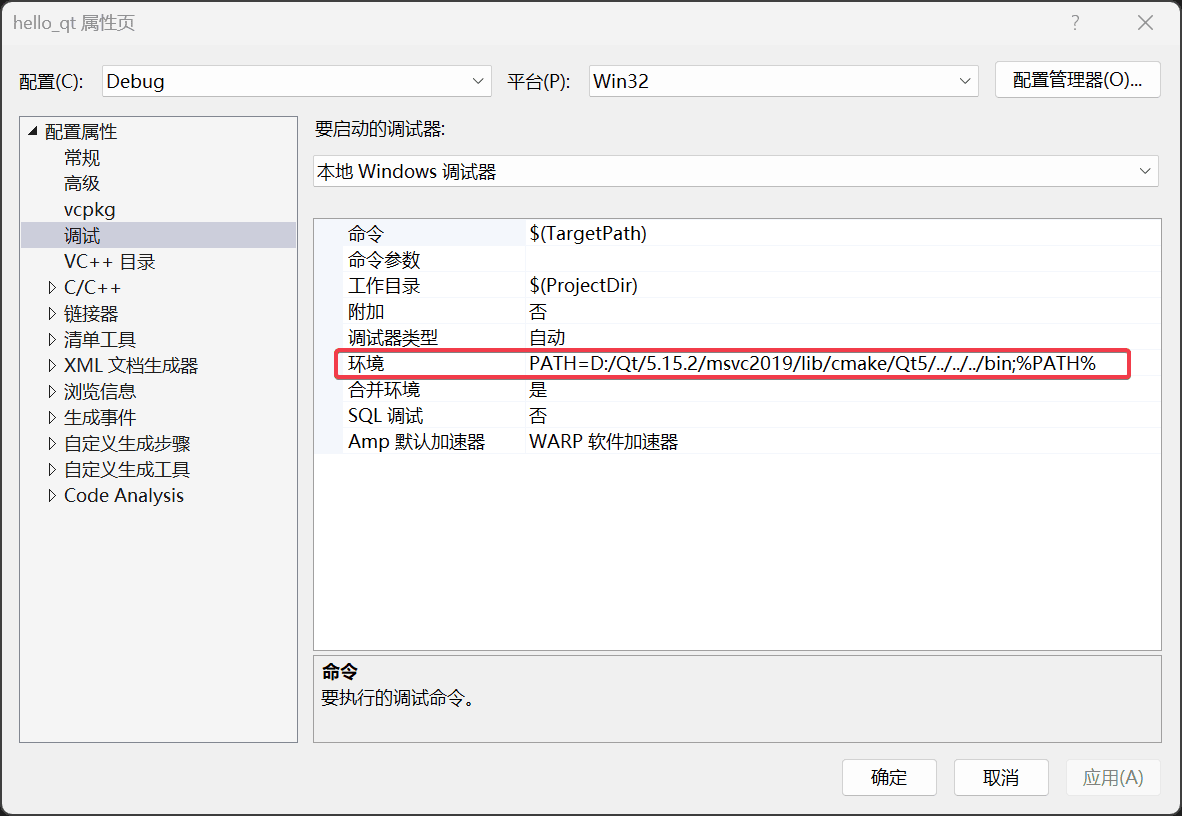Expand the 链接器 tree node
The image size is (1182, 816).
52,314
